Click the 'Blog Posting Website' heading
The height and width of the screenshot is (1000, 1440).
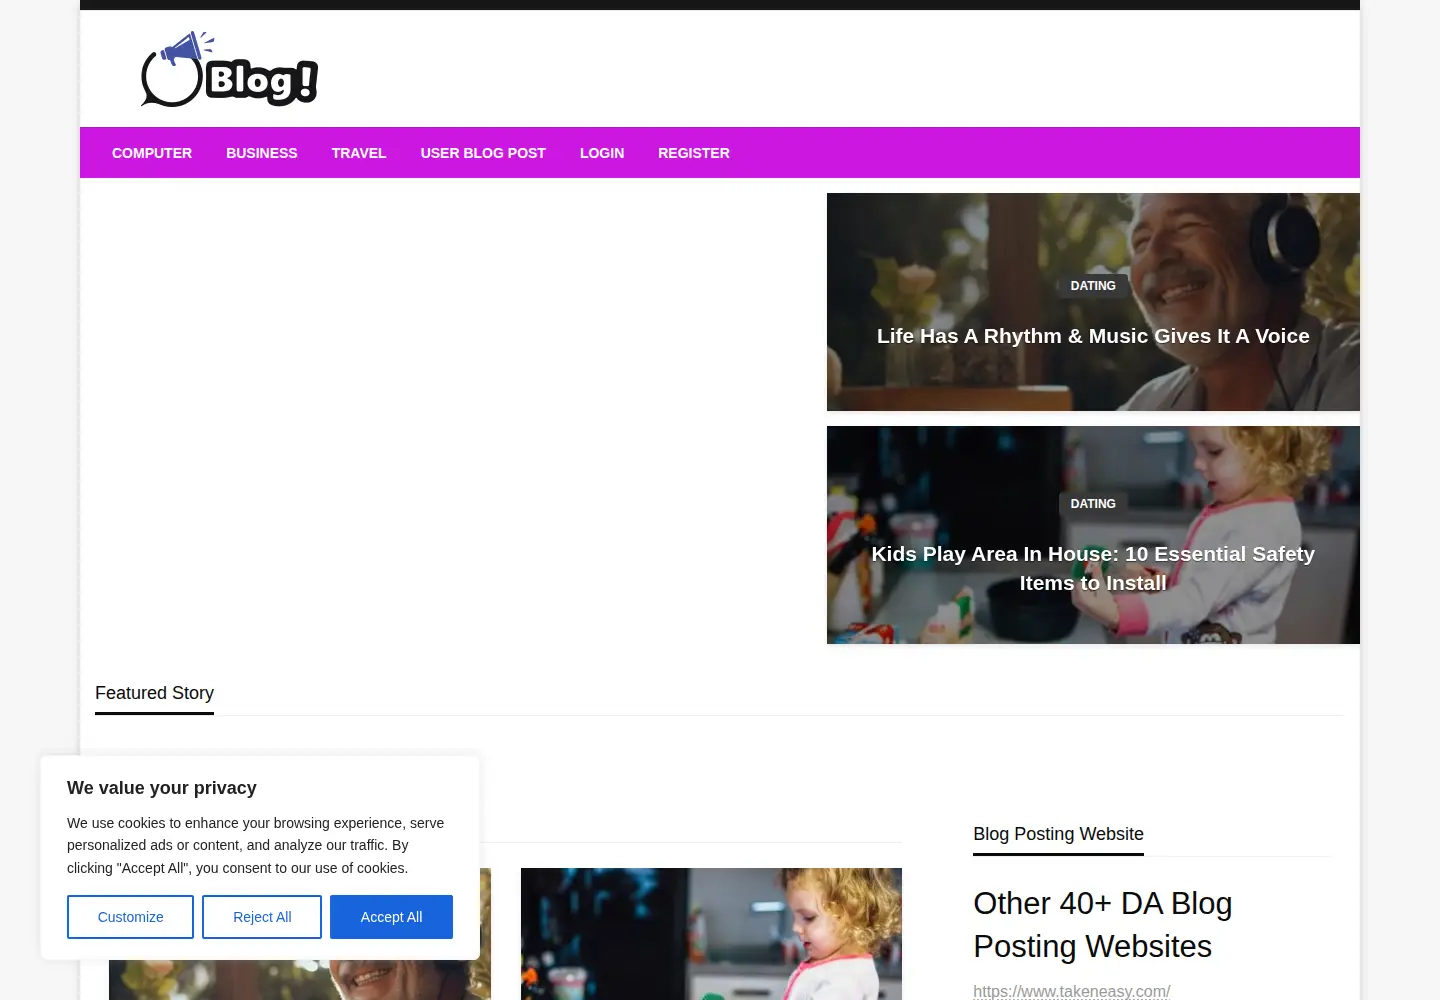point(1058,834)
